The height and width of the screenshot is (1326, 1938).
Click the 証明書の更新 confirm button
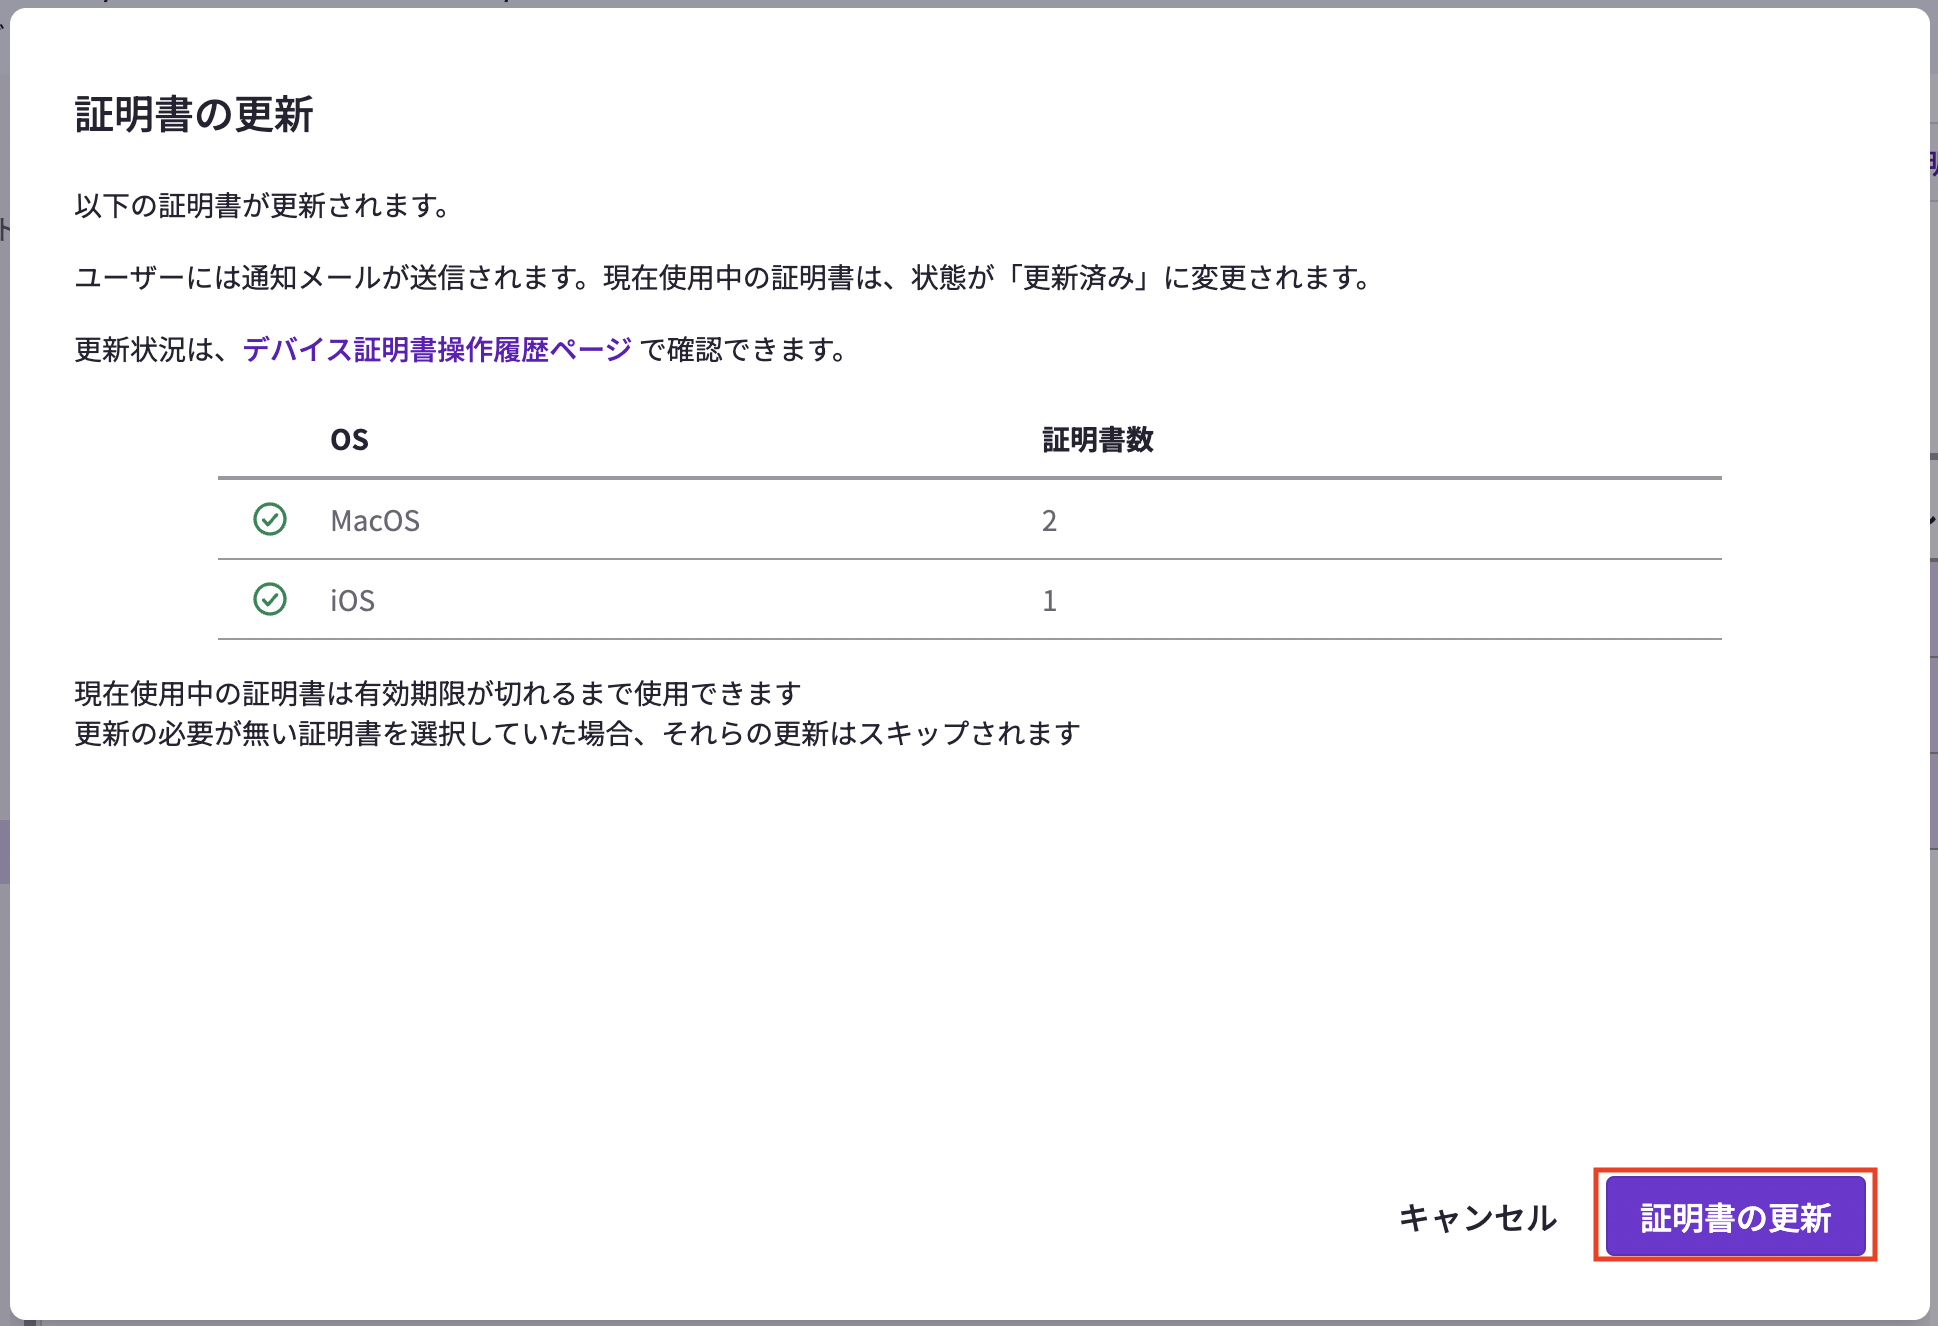pos(1735,1216)
